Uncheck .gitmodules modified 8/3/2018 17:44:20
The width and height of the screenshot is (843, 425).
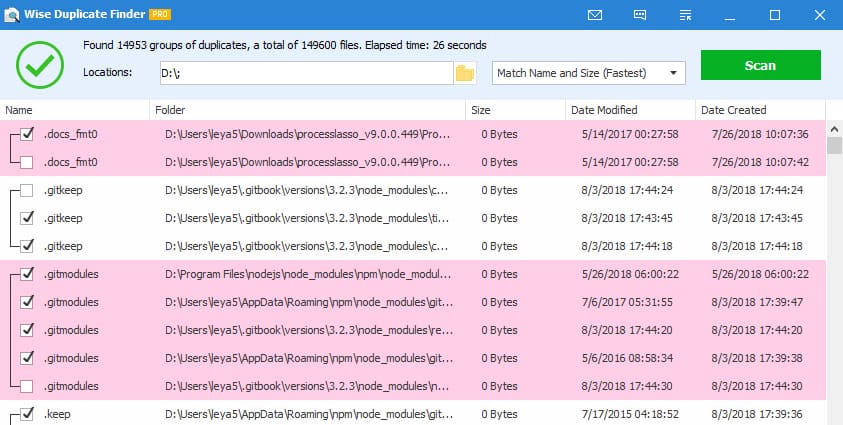(x=26, y=330)
